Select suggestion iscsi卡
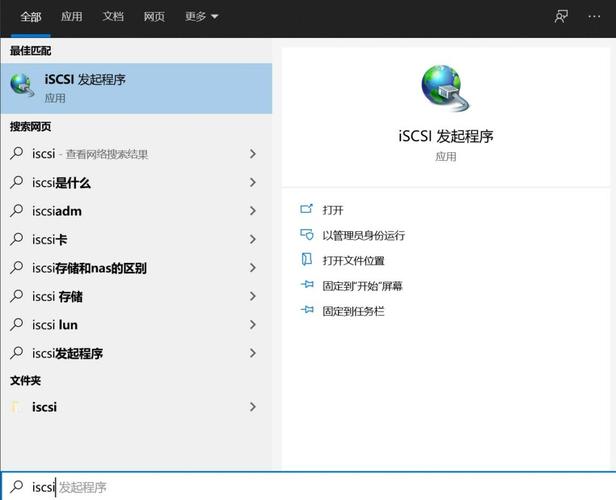Viewport: 616px width, 500px height. tap(136, 239)
